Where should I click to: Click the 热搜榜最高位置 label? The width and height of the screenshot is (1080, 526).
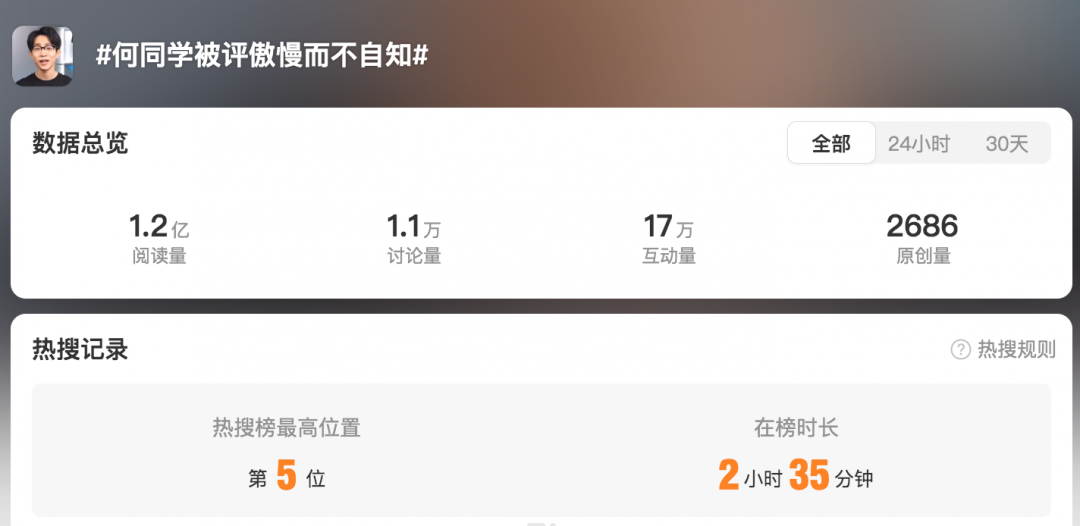coord(287,428)
